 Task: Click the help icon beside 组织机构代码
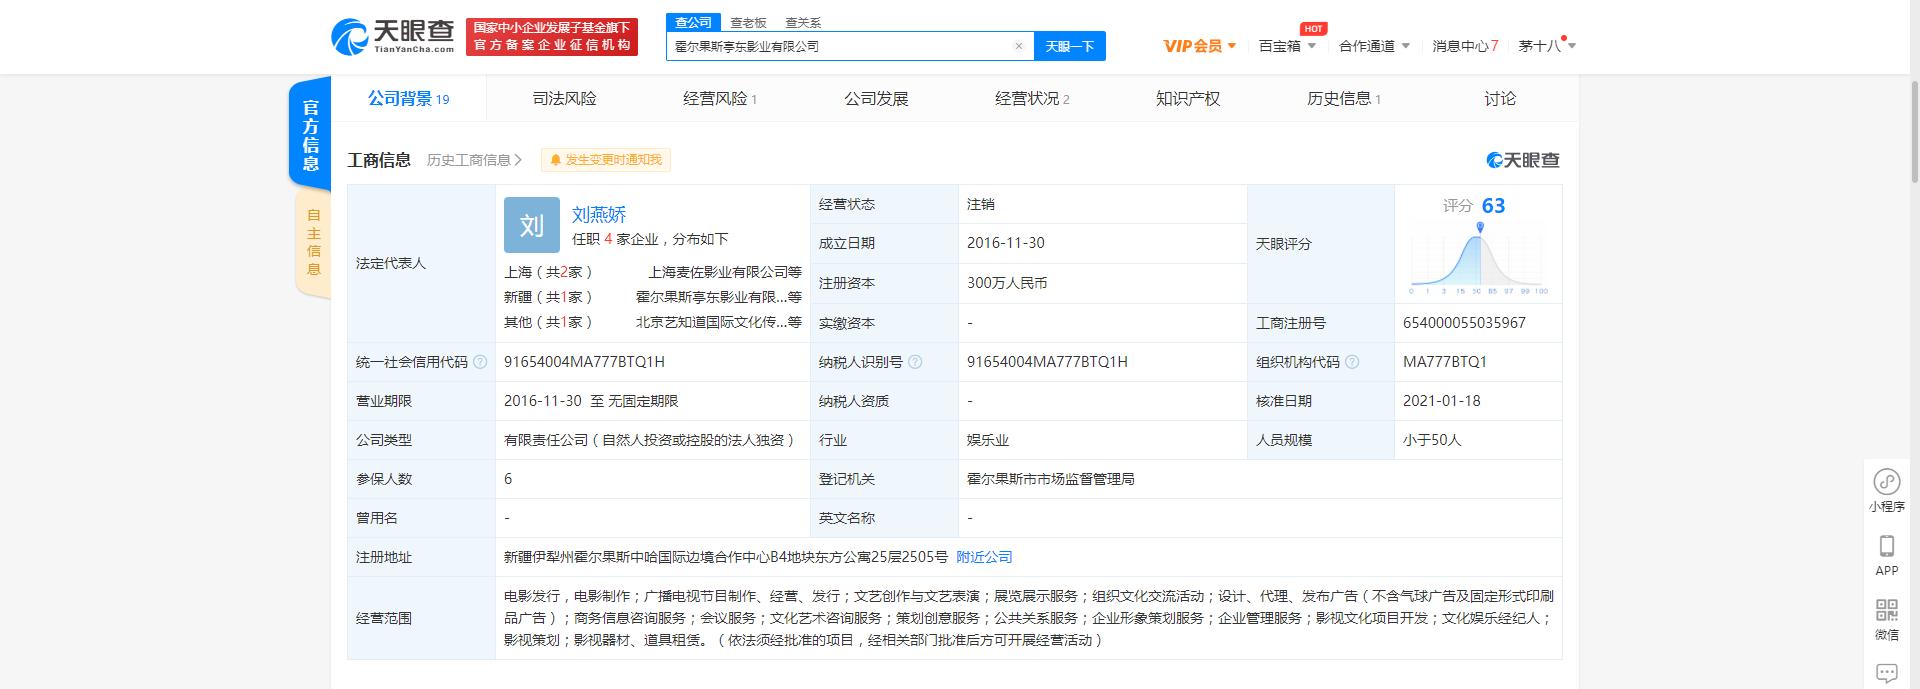(1352, 362)
